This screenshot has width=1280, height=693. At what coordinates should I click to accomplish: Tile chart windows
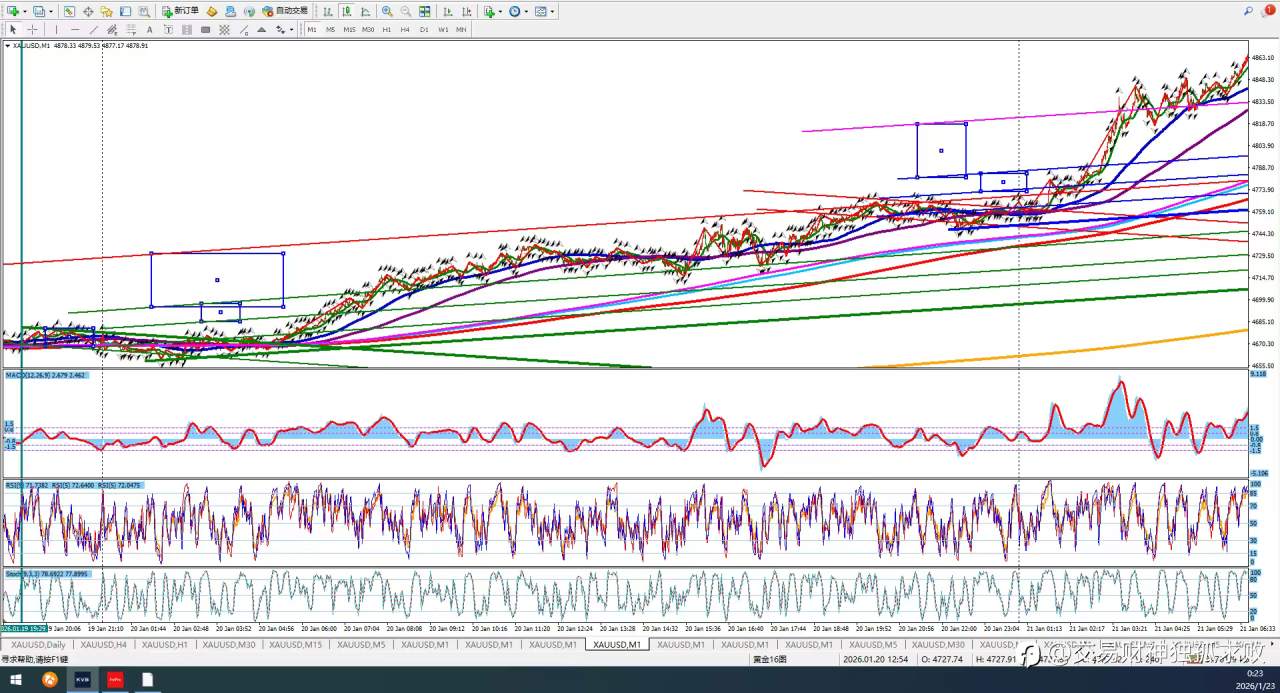coord(424,11)
